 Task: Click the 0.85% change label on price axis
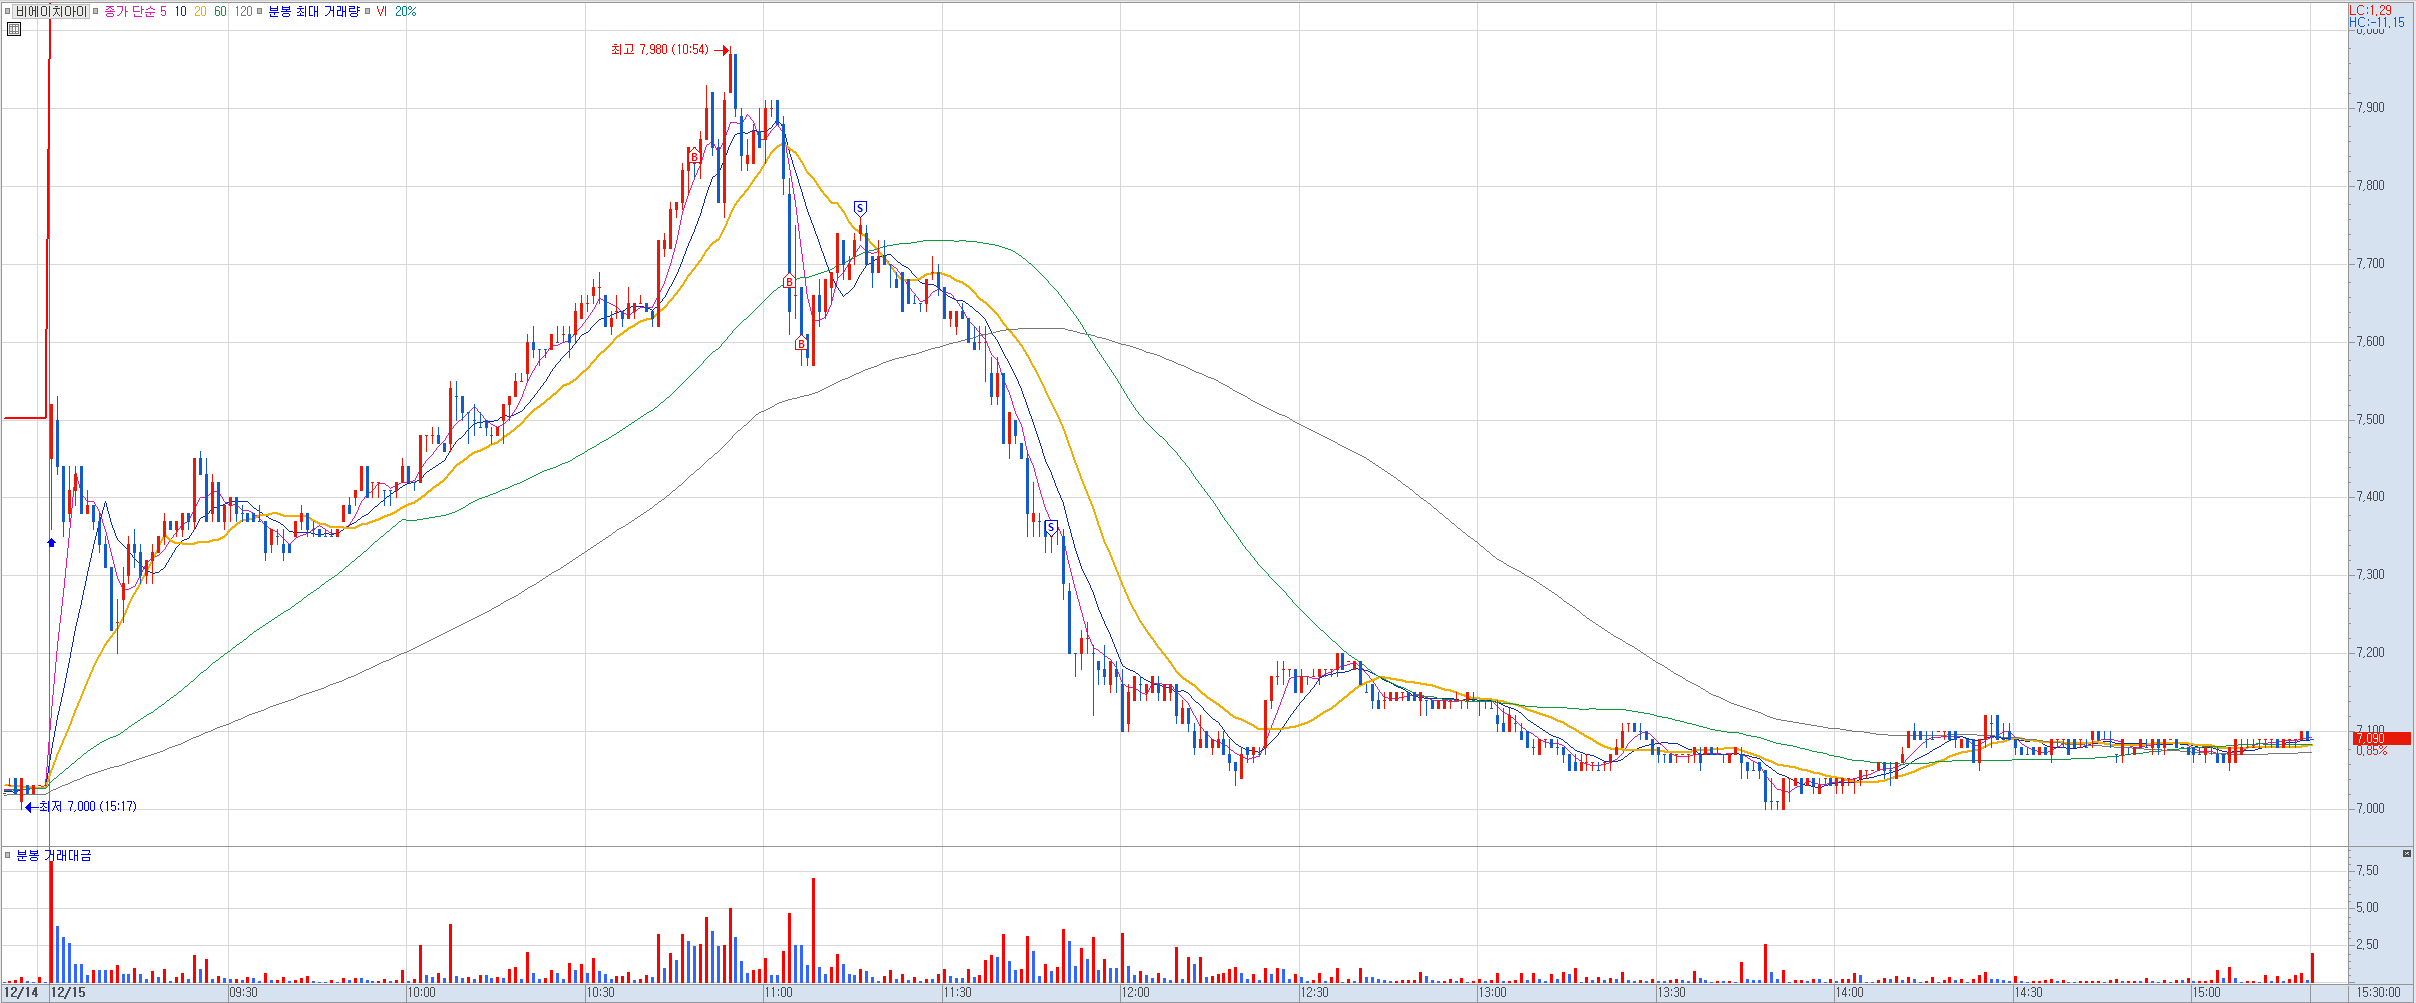pyautogui.click(x=2371, y=751)
